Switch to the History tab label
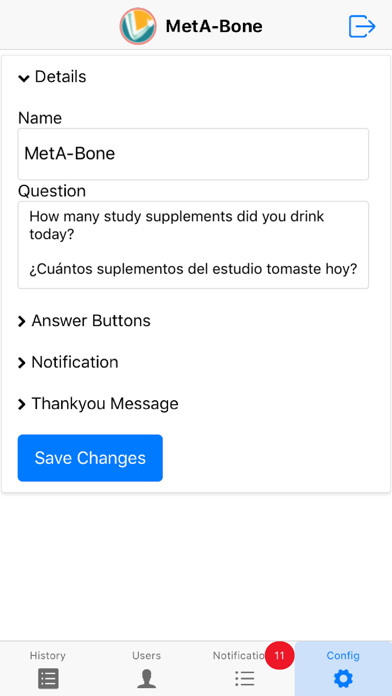The width and height of the screenshot is (392, 696). [48, 655]
